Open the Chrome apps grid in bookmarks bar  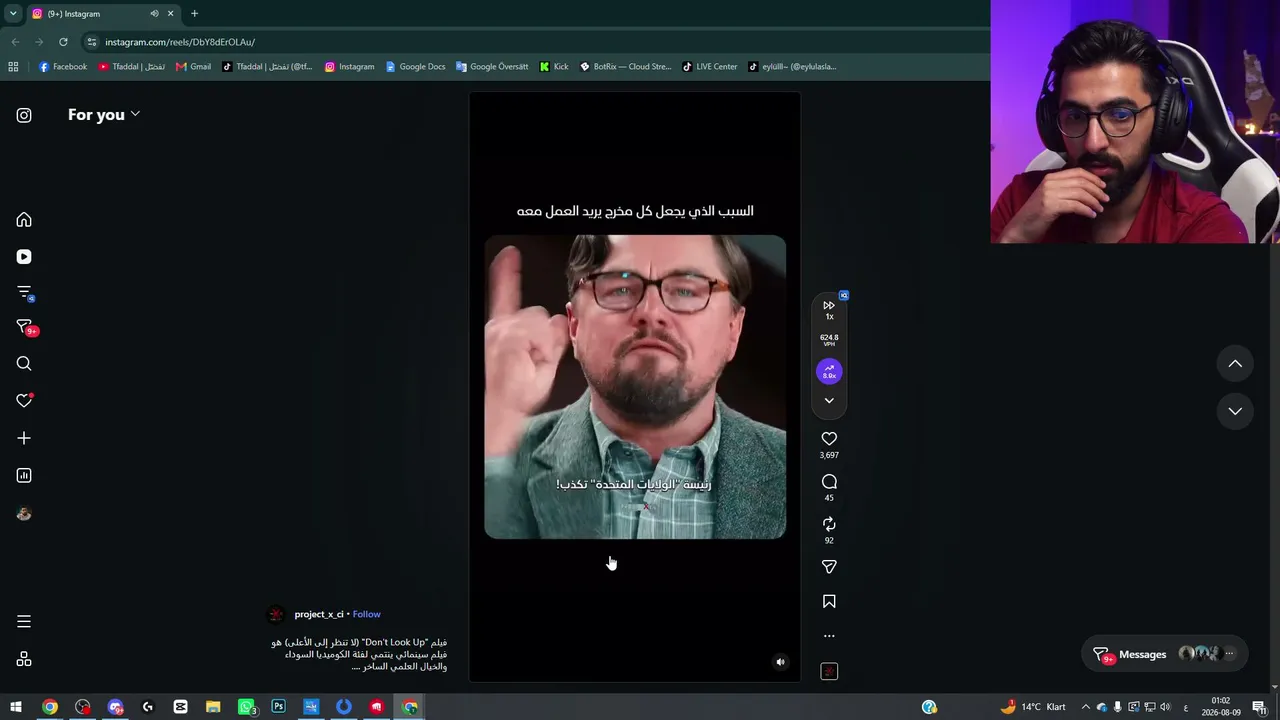13,67
